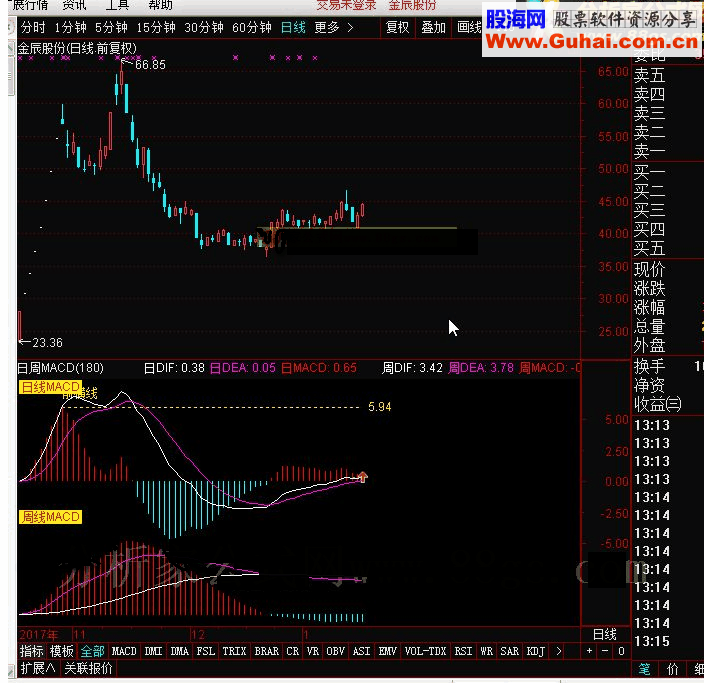Image resolution: width=704 pixels, height=683 pixels.
Task: Click the red arrow marker on MACD
Action: coord(363,477)
